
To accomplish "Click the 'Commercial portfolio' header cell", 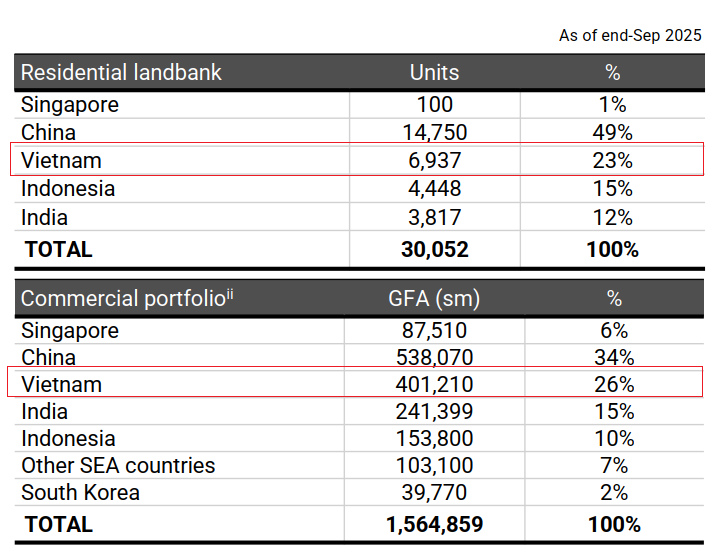I will [127, 298].
